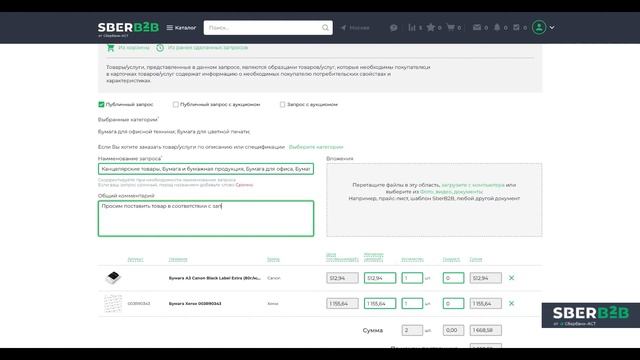Open the tasks checklist icon in the header

(516, 27)
